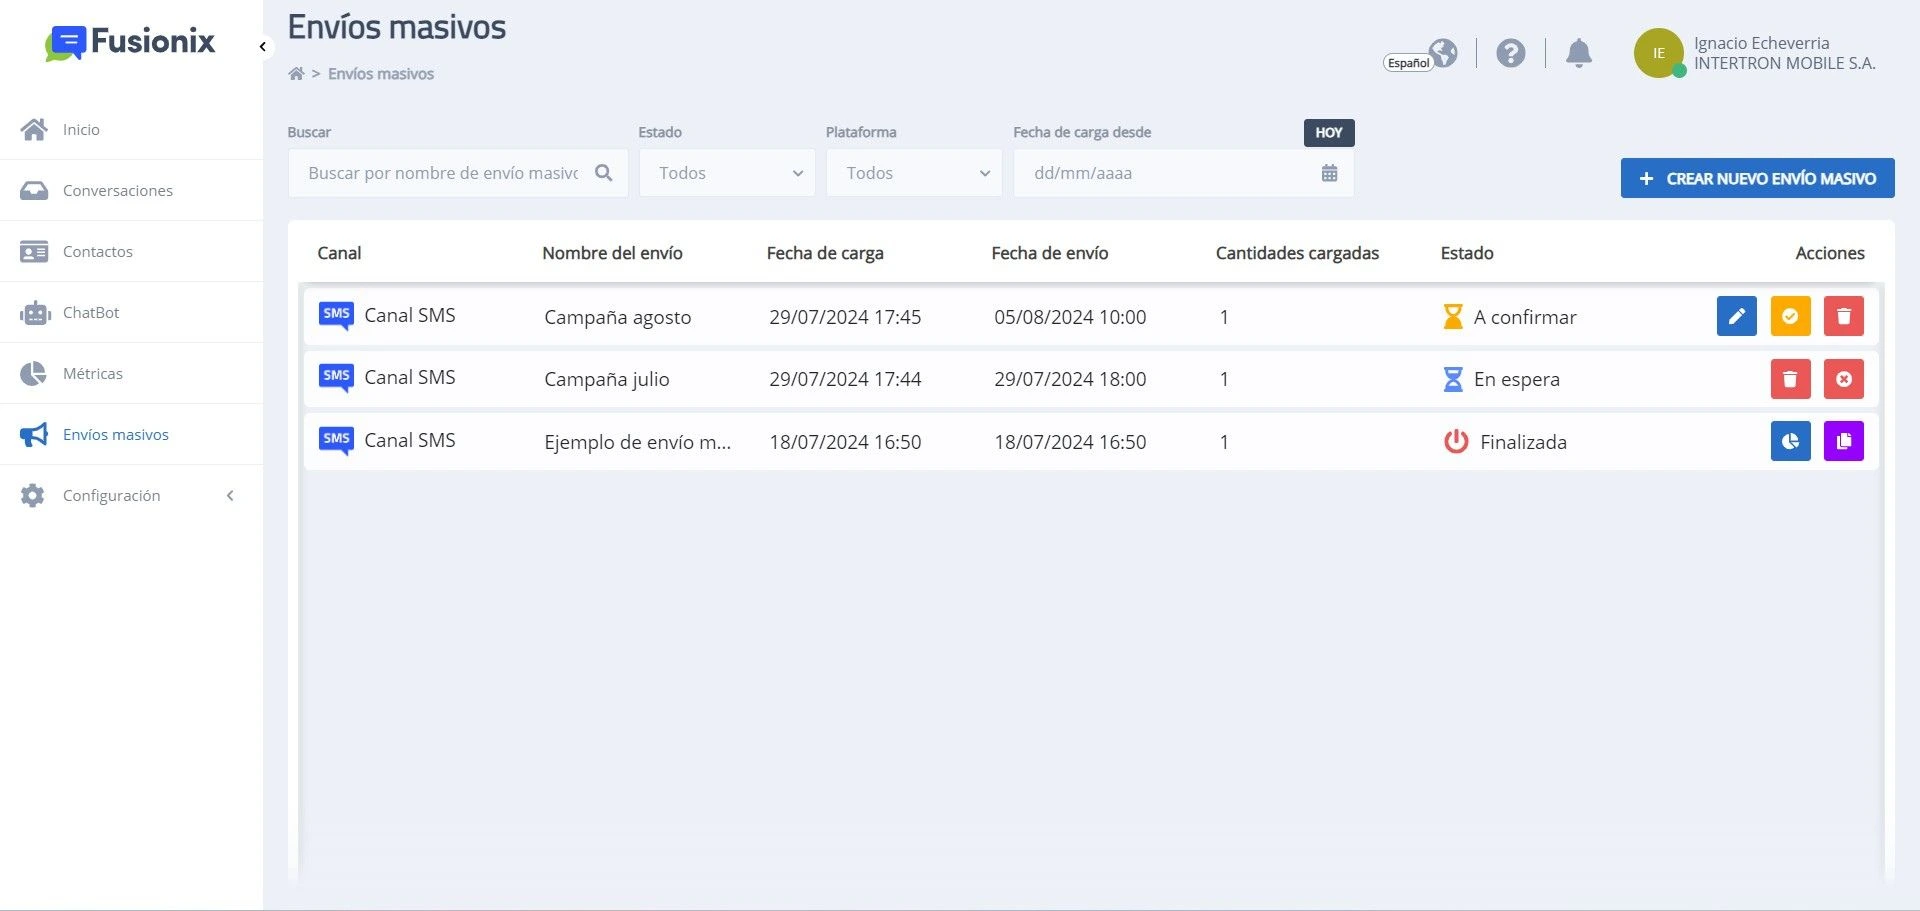
Task: Expand the Configuración submenu chevron
Action: 230,495
